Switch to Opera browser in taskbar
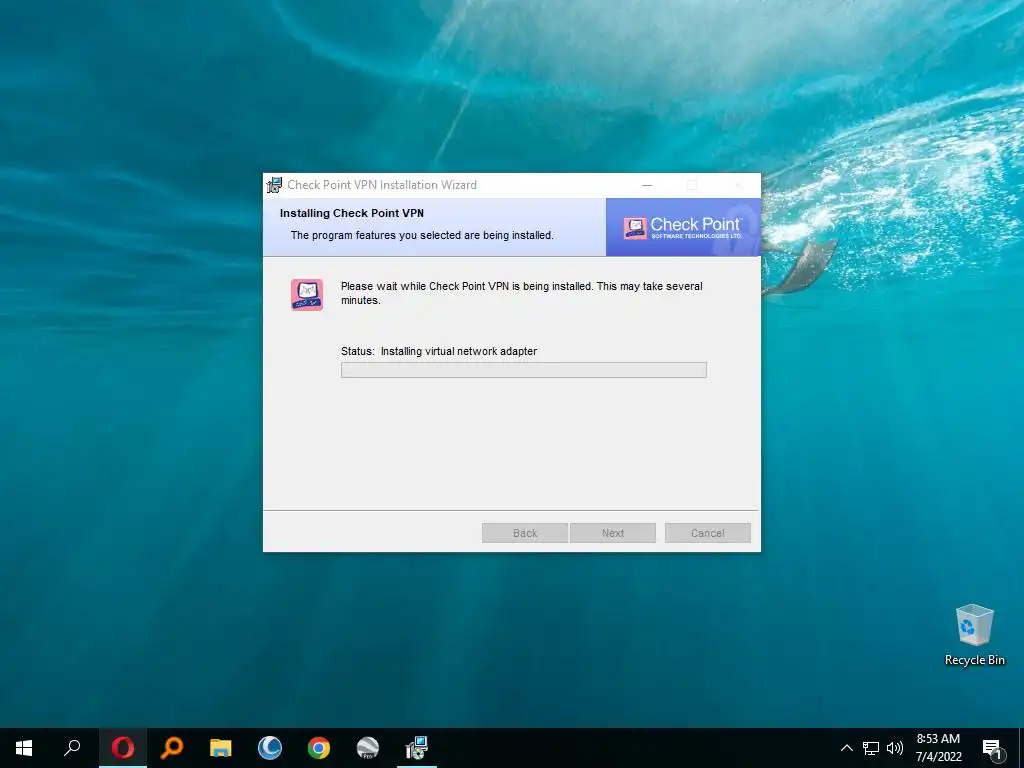1024x768 pixels. 123,748
